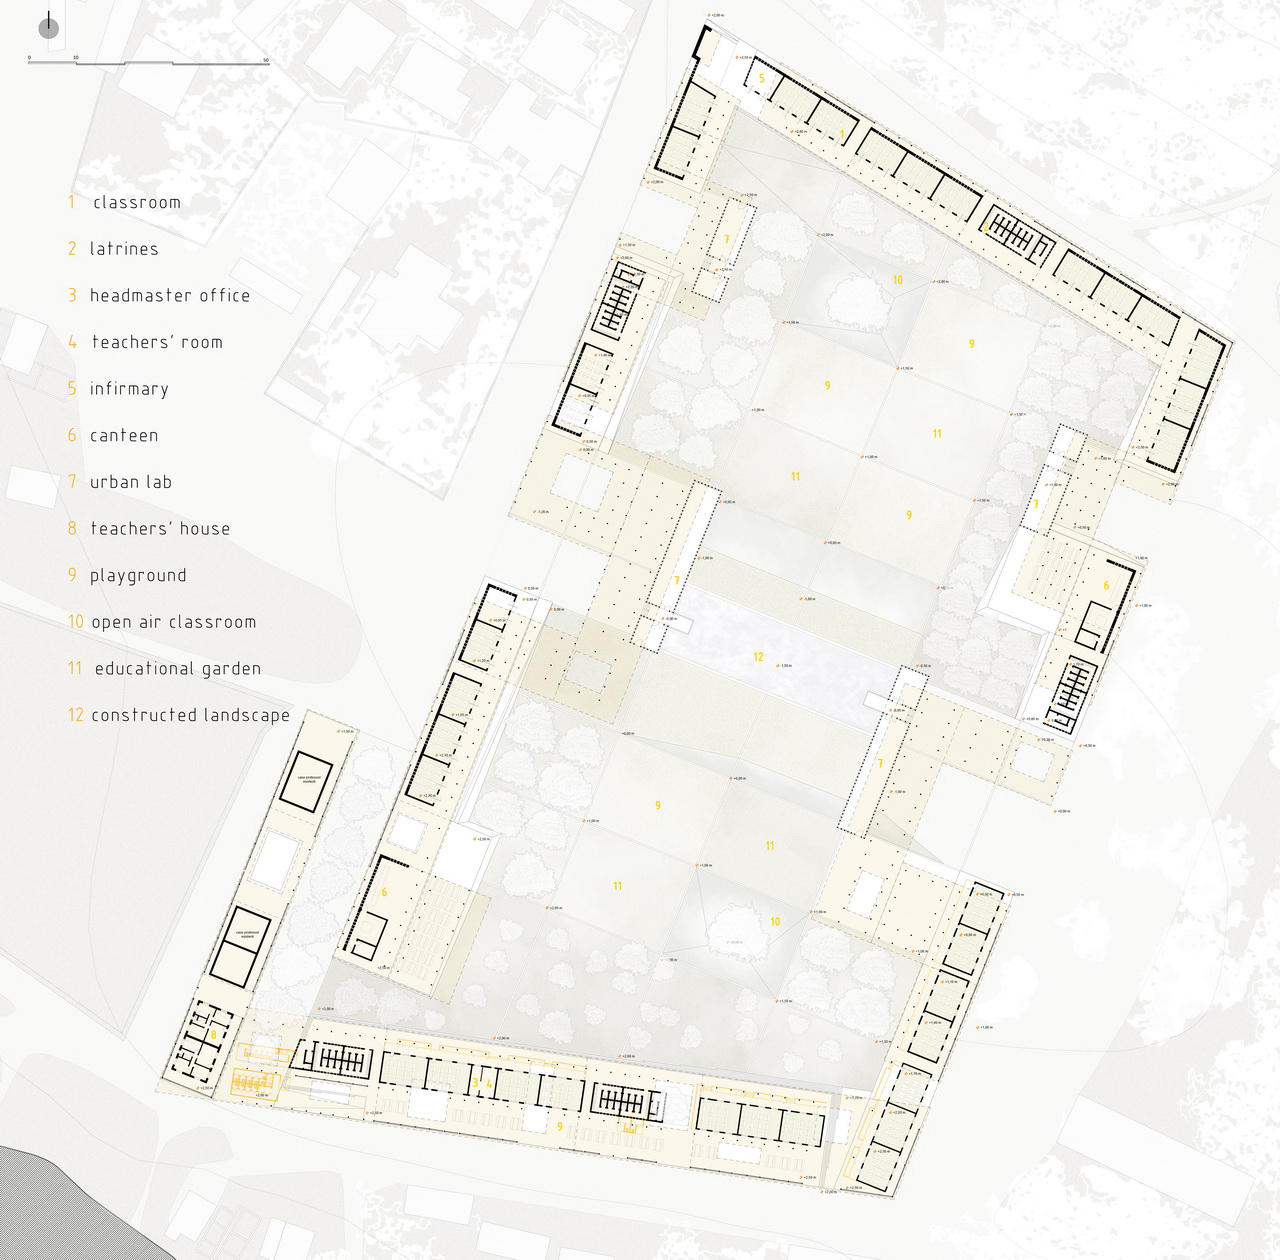Click the 'teachers' room' legend label
Viewport: 1280px width, 1260px height.
tap(157, 342)
